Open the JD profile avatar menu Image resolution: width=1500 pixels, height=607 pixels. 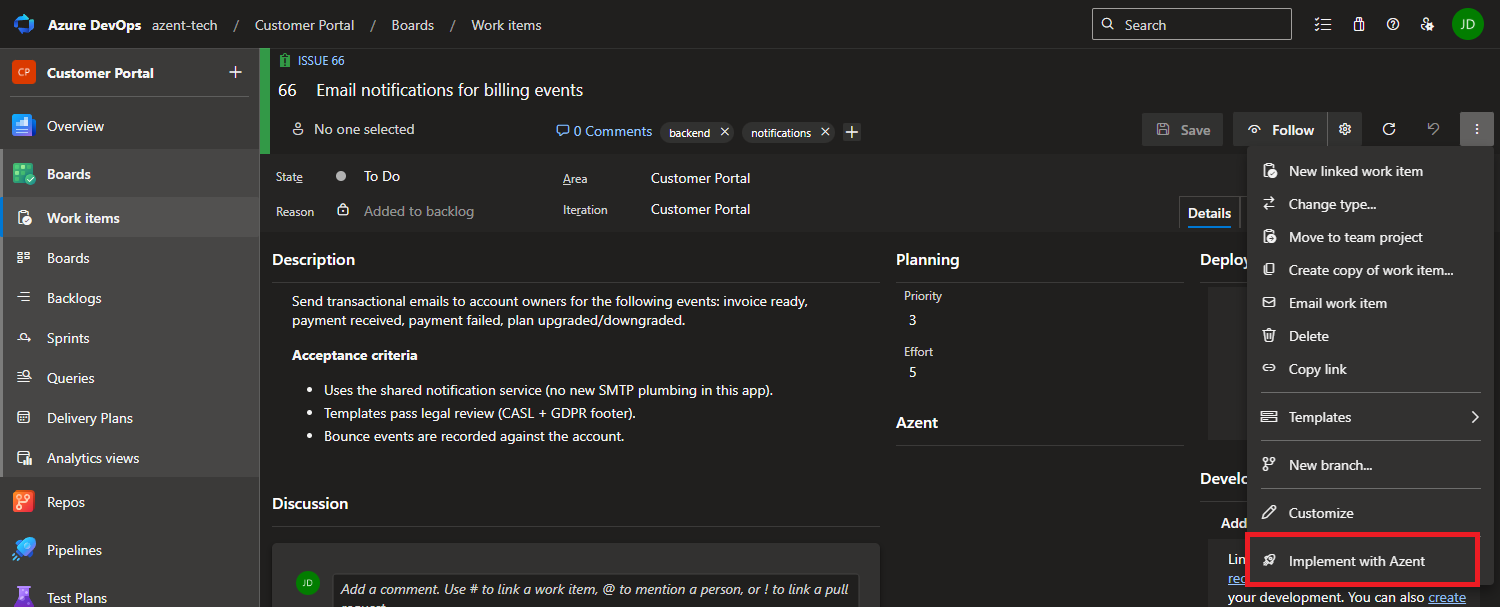click(x=1467, y=24)
